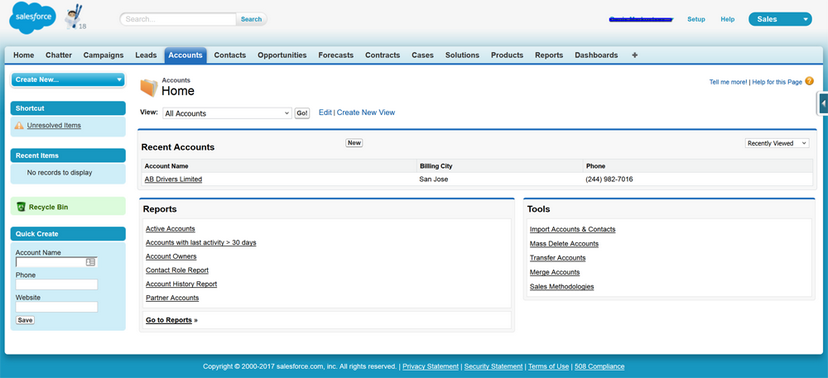Click the Create New View link
828x378 pixels.
click(x=366, y=112)
